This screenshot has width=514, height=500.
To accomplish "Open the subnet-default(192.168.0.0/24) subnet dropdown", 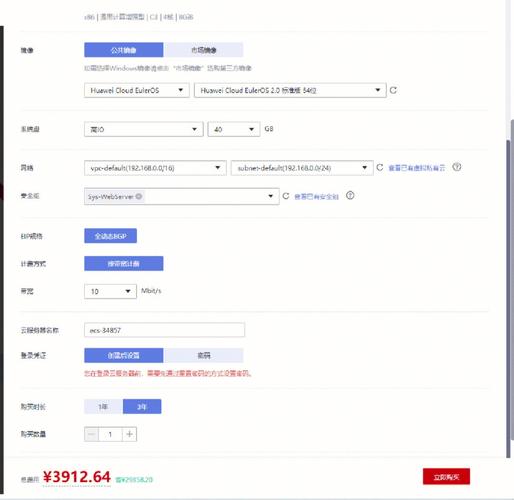I will click(x=302, y=168).
